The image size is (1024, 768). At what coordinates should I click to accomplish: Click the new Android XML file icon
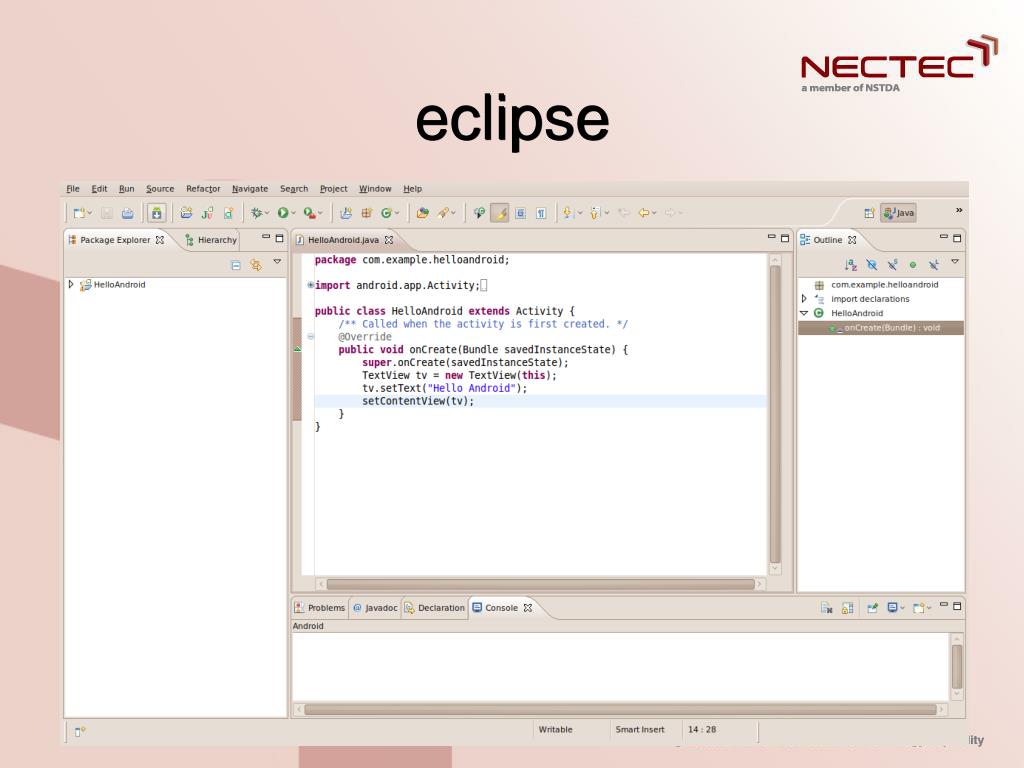(x=228, y=213)
